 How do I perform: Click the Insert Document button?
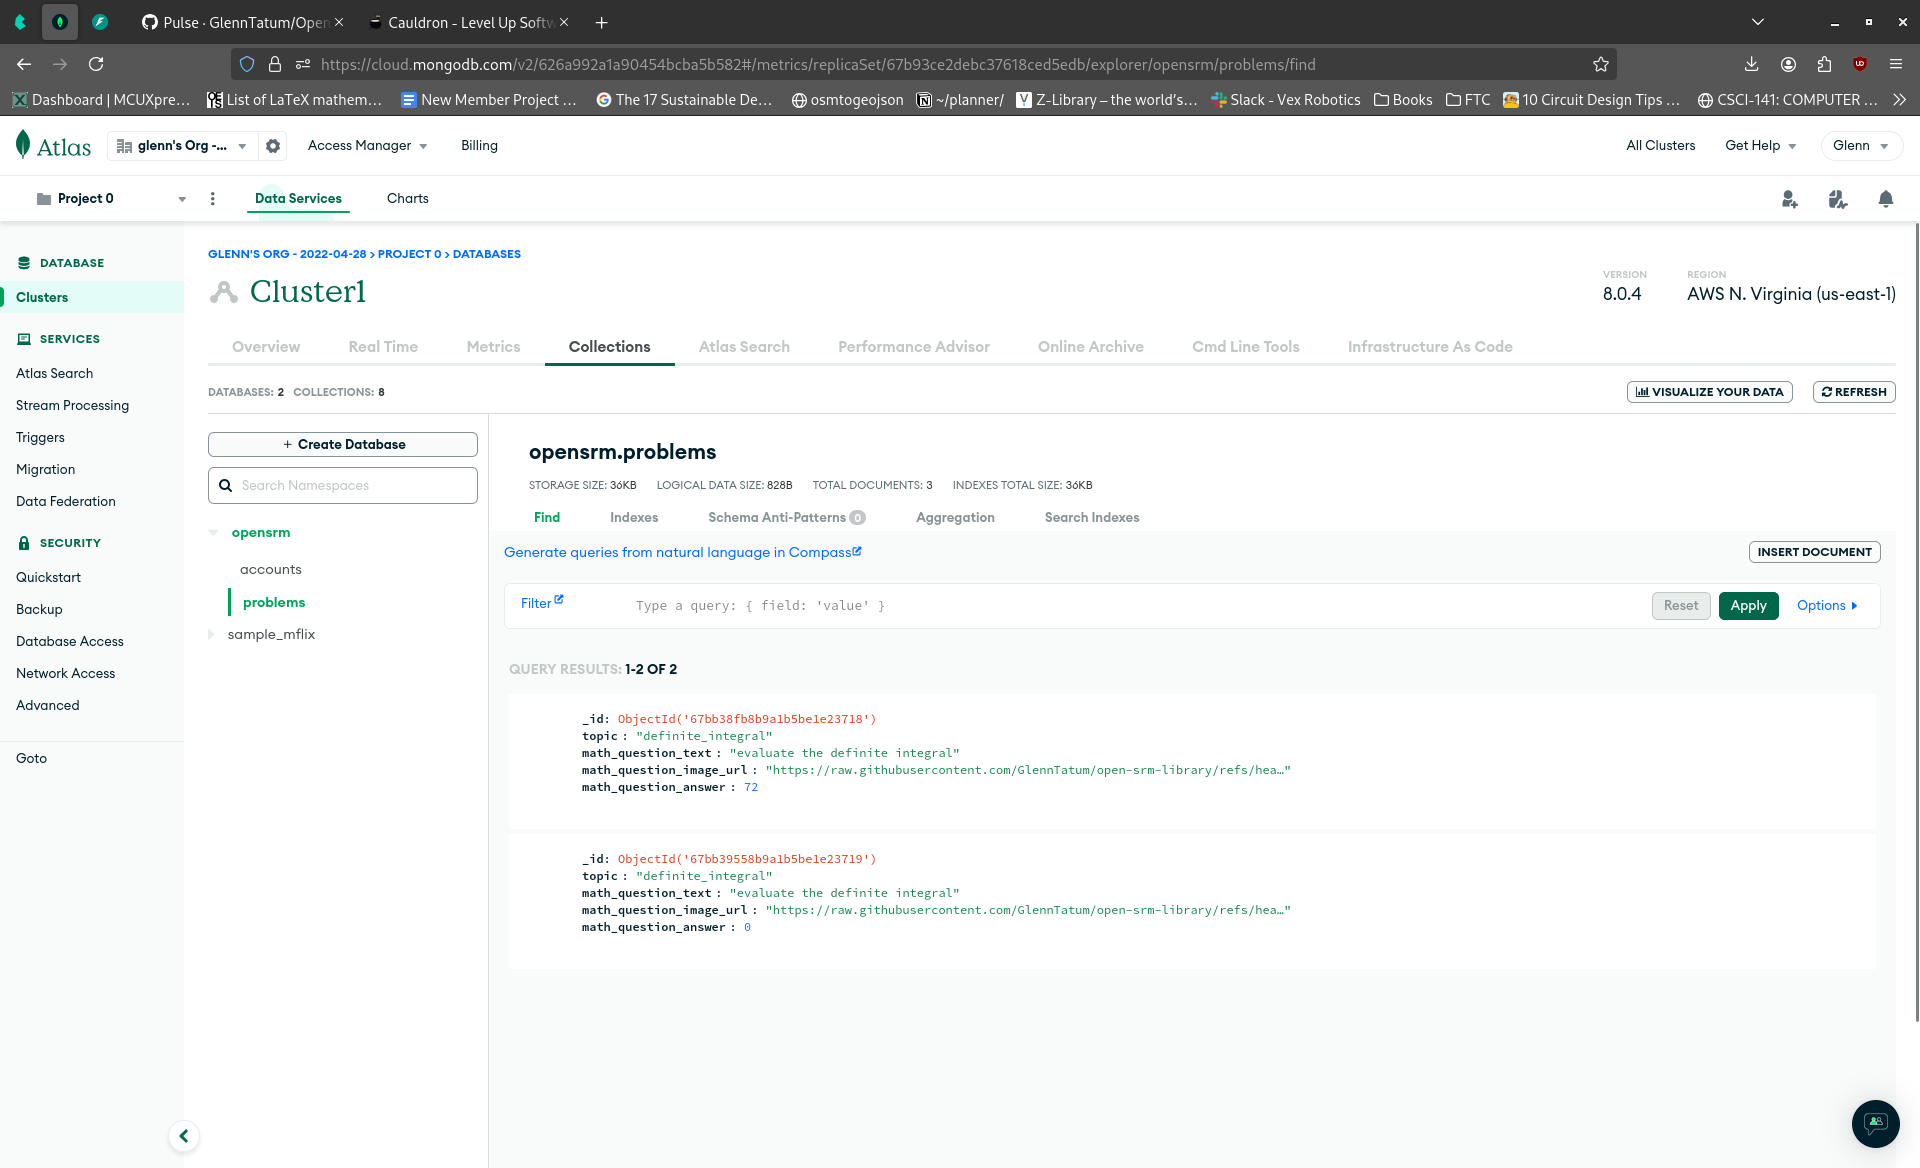click(x=1814, y=552)
